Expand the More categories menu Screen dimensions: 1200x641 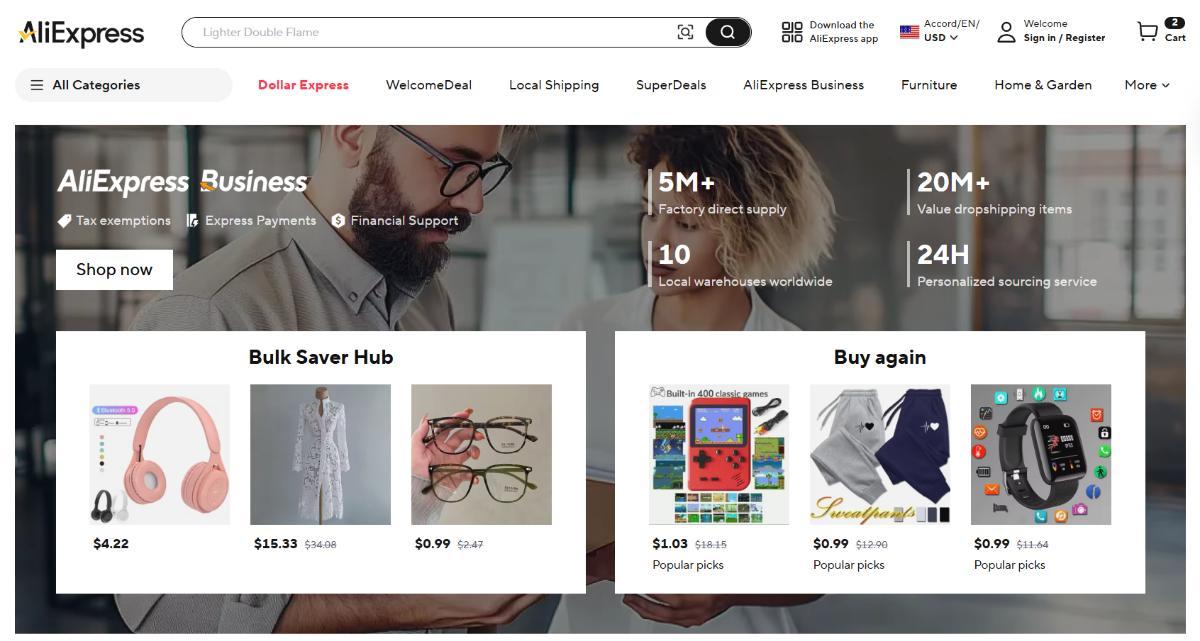click(x=1147, y=85)
